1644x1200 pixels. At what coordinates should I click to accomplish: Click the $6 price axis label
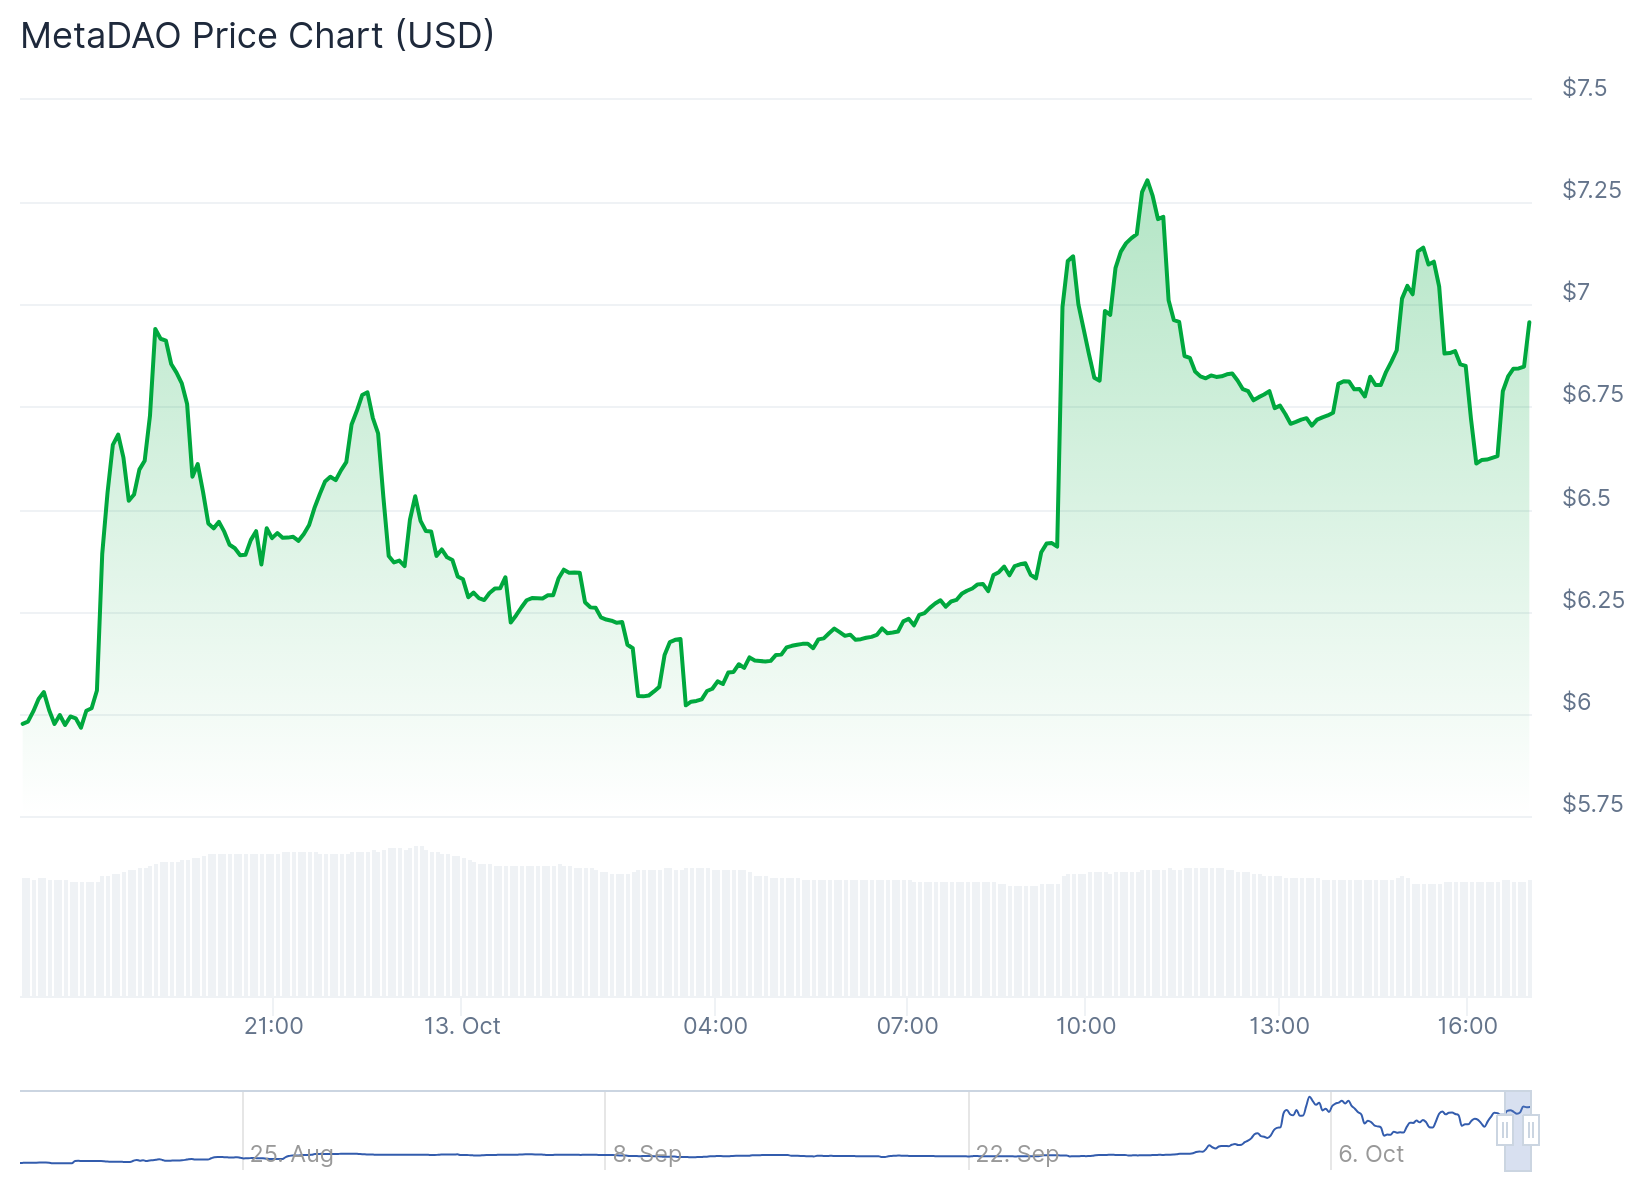[x=1576, y=702]
